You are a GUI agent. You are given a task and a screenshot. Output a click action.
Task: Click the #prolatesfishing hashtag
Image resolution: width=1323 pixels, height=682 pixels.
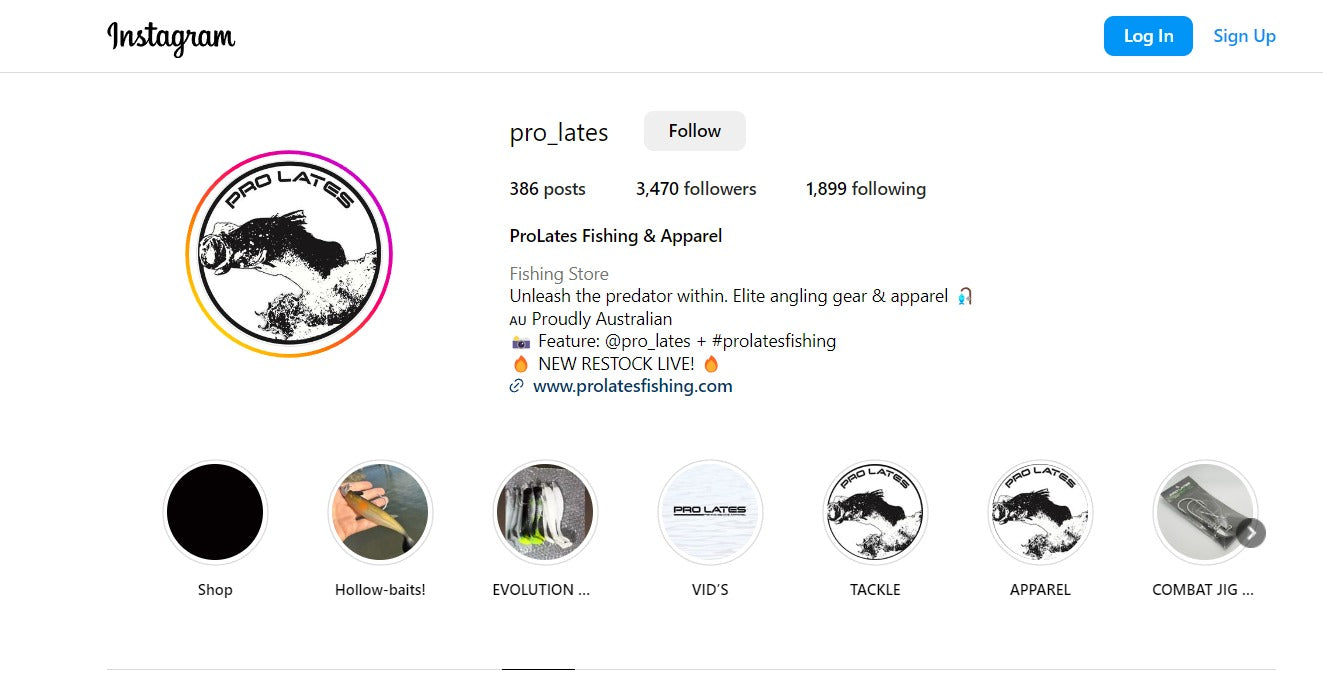click(x=774, y=341)
